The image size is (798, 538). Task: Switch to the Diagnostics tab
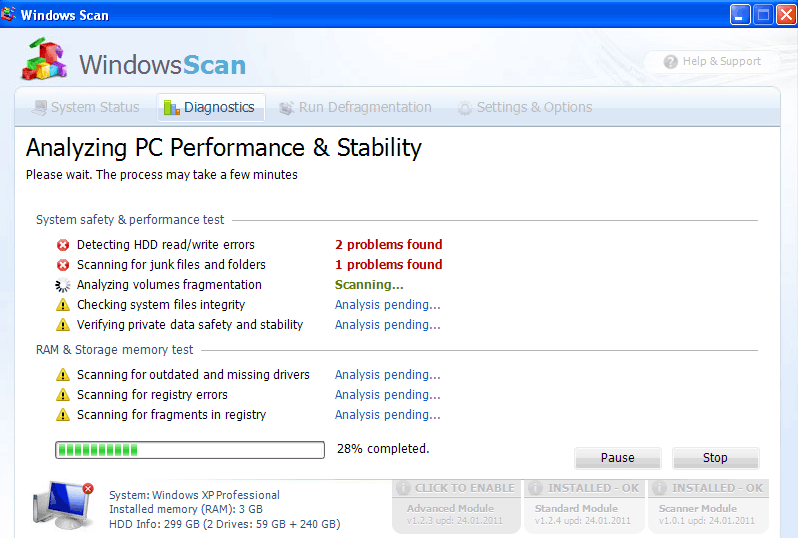[209, 107]
